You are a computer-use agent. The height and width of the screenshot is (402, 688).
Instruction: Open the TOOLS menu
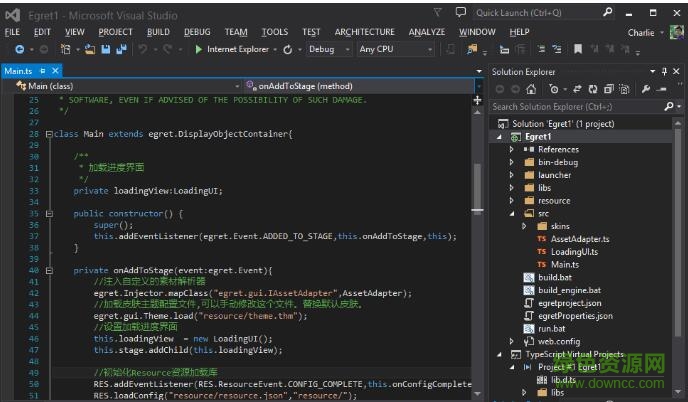pyautogui.click(x=274, y=32)
